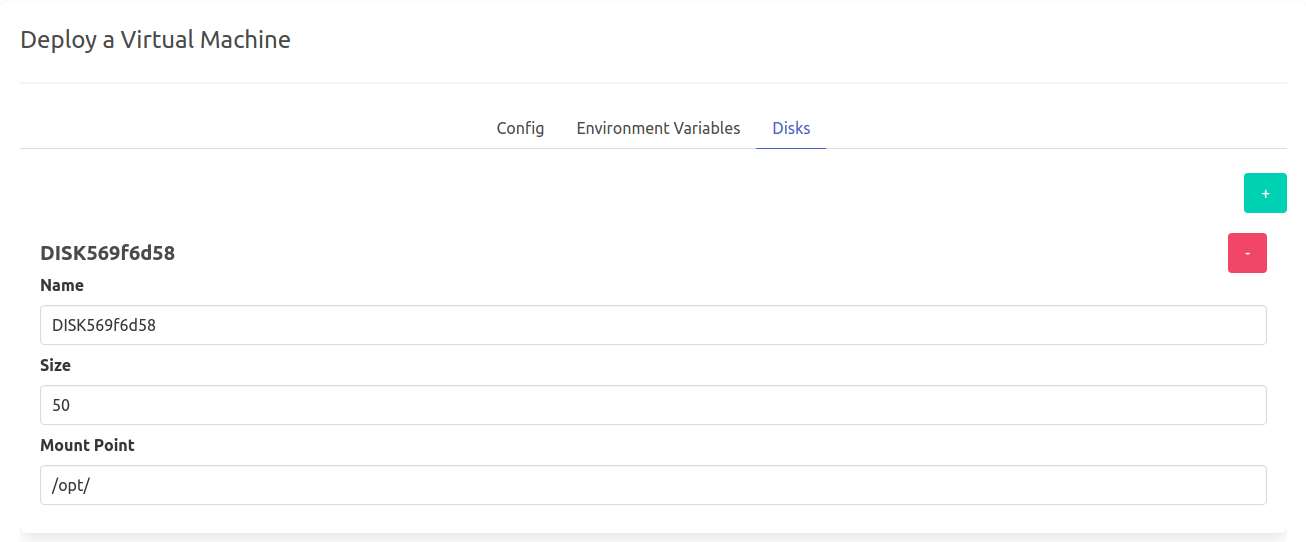The image size is (1306, 542).
Task: Remove disk DISK569f6d58 using red minus button
Action: point(1247,253)
